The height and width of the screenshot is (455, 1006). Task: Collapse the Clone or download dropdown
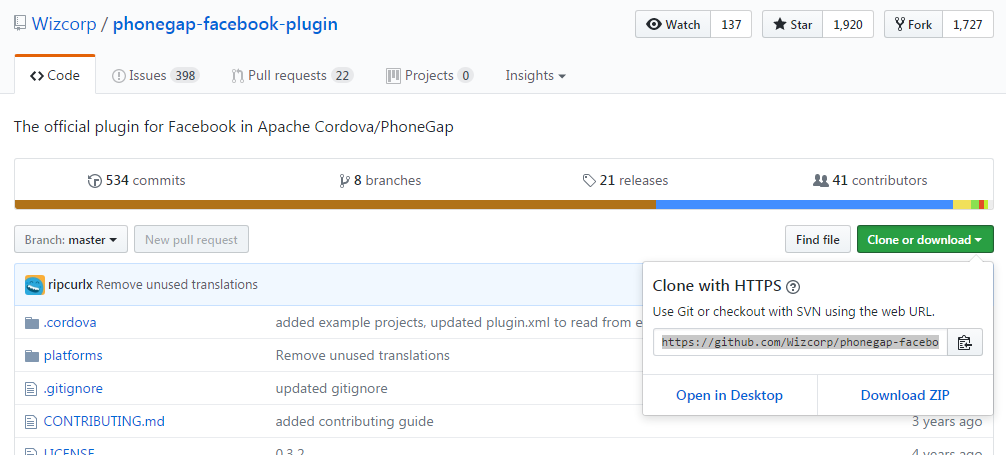pyautogui.click(x=925, y=239)
